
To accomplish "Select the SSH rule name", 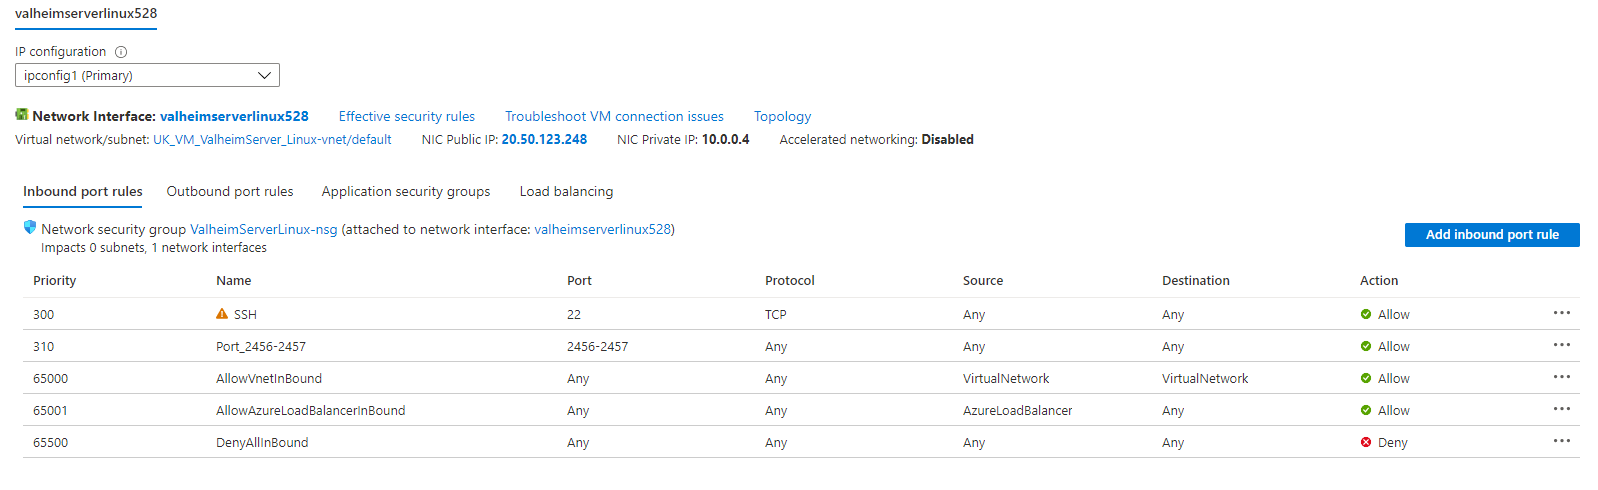I will [245, 314].
